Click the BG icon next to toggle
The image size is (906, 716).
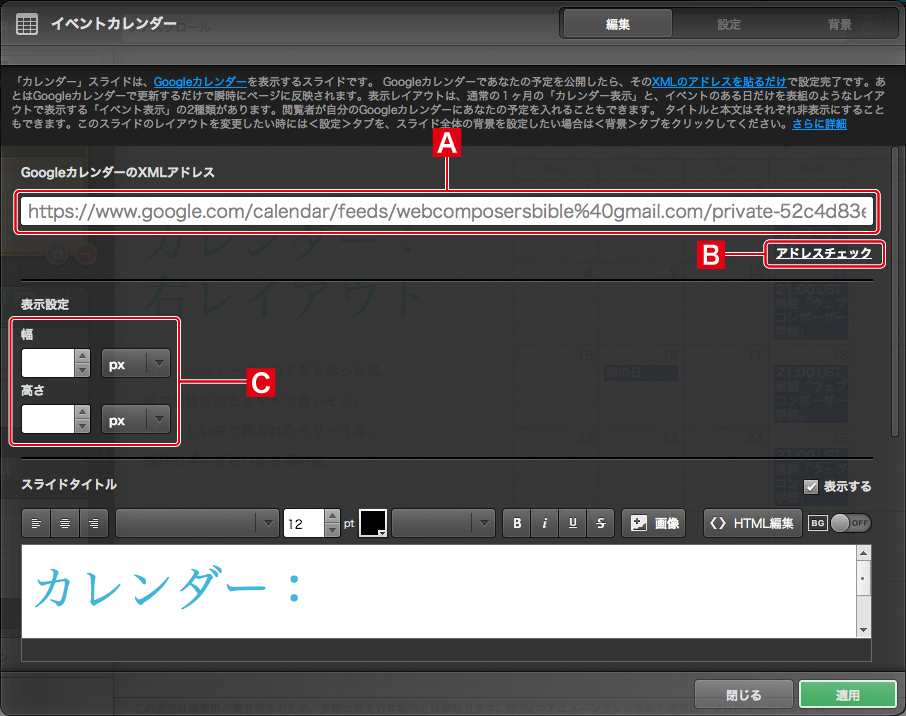click(818, 523)
